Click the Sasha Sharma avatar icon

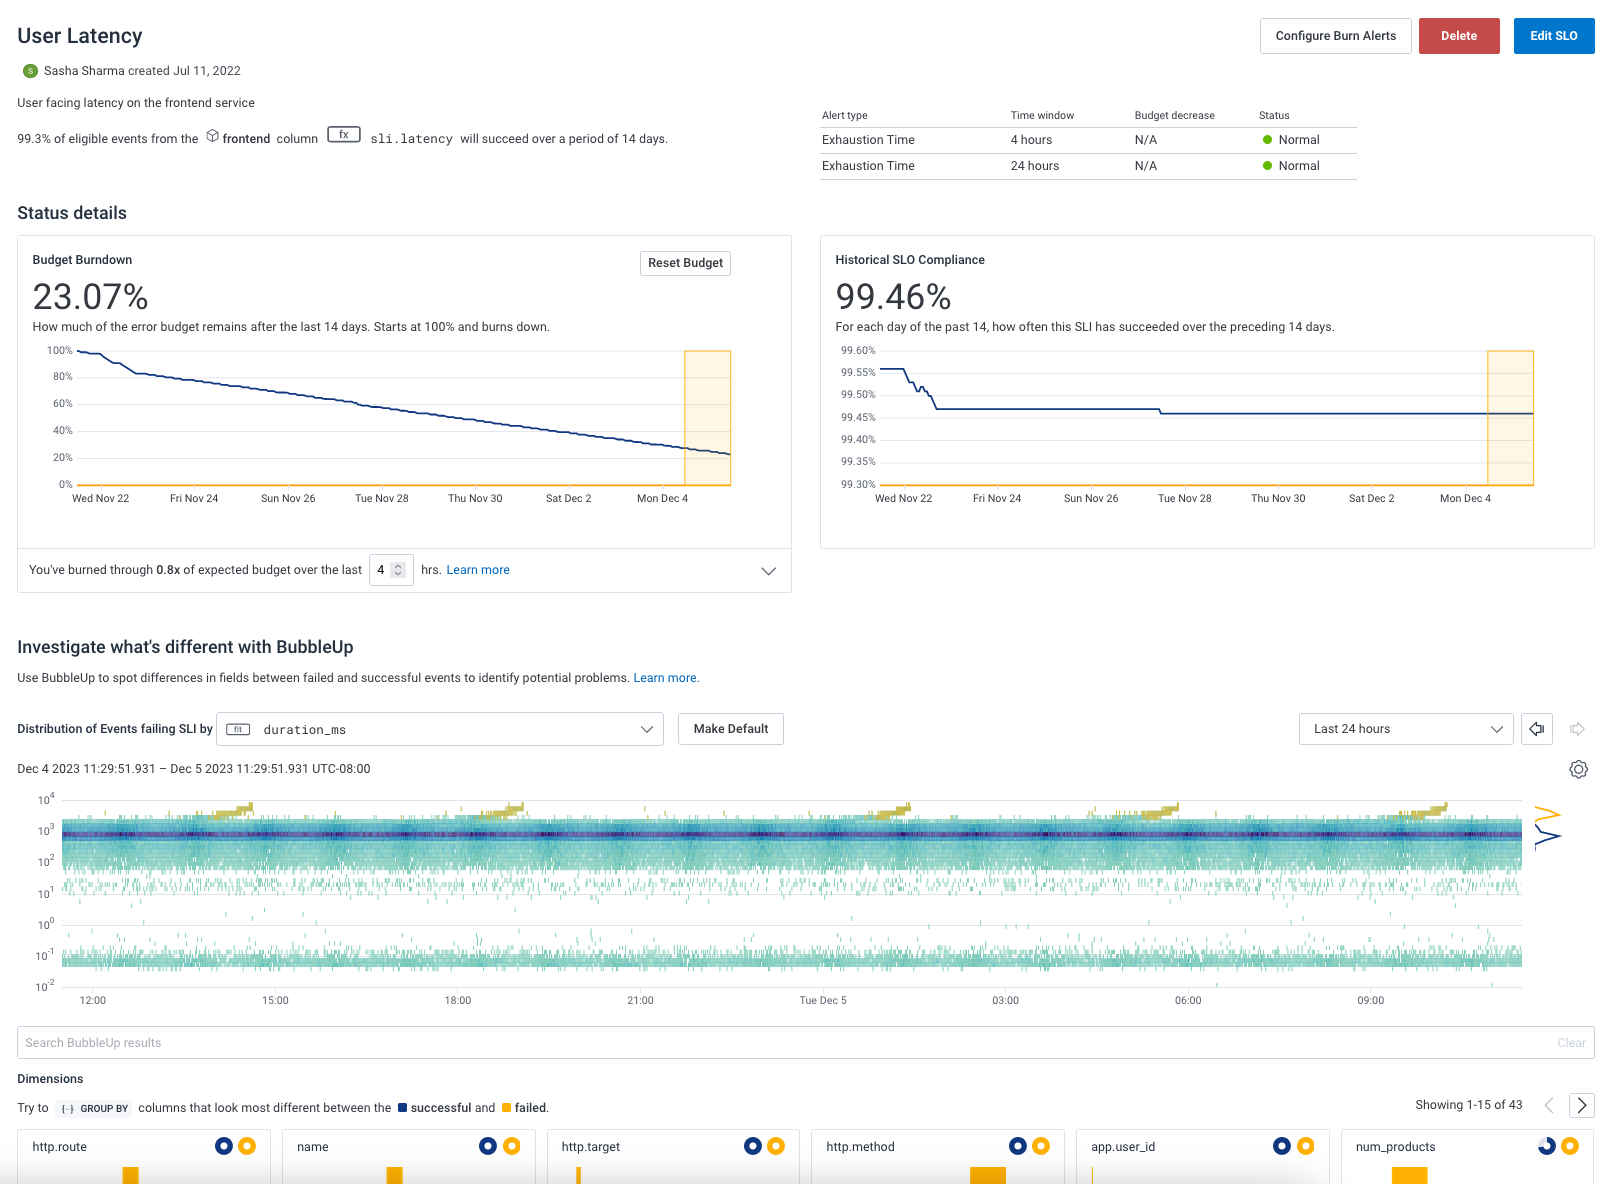click(x=30, y=71)
